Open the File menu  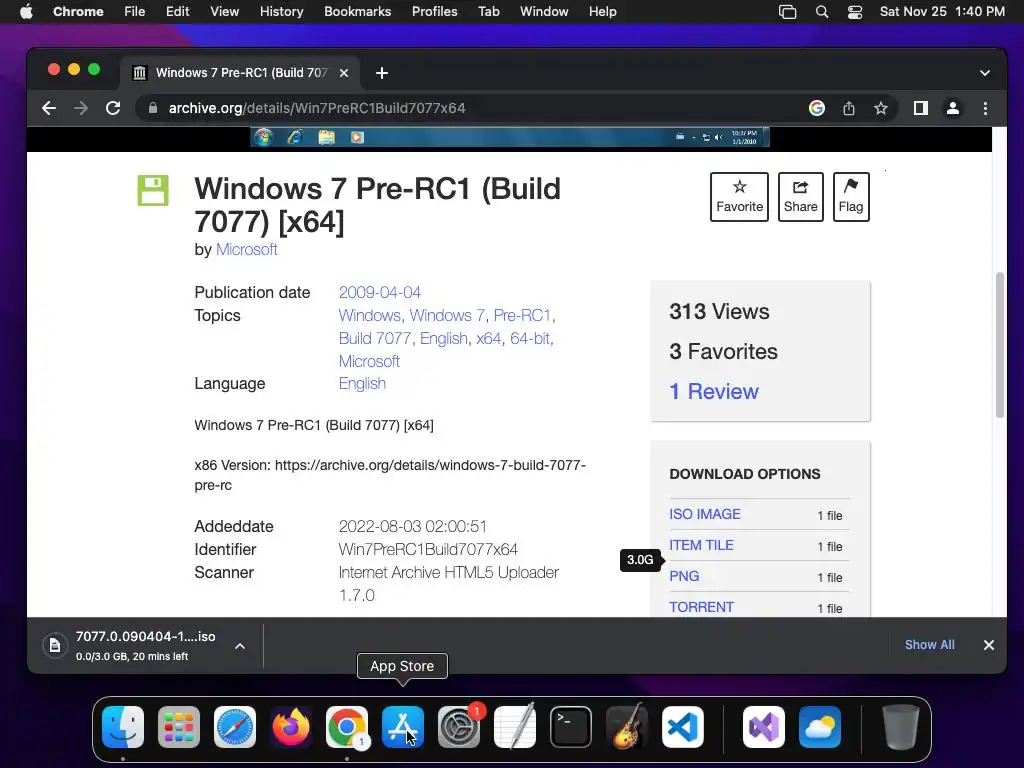(135, 12)
